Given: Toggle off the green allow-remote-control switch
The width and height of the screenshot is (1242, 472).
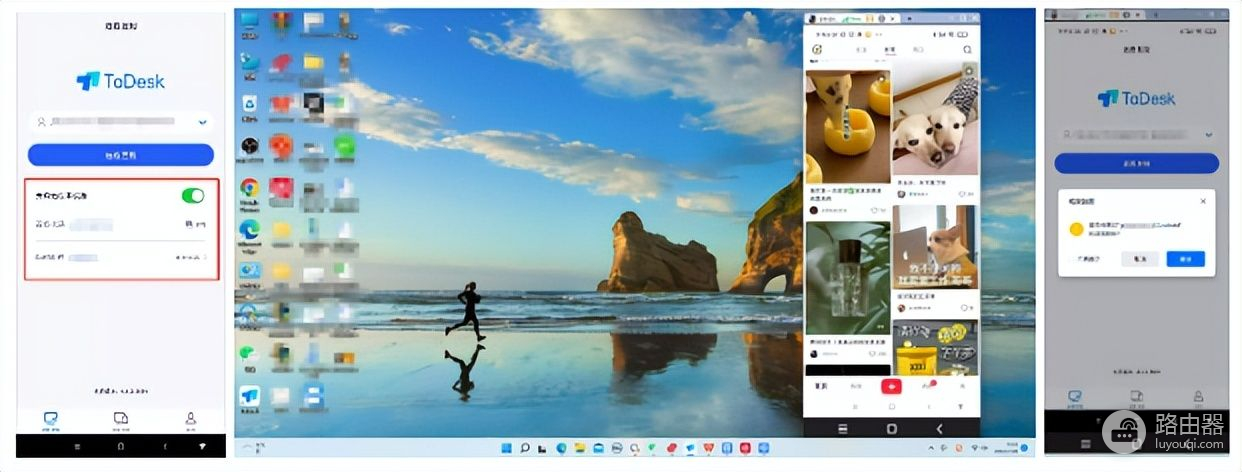Looking at the screenshot, I should coord(193,195).
